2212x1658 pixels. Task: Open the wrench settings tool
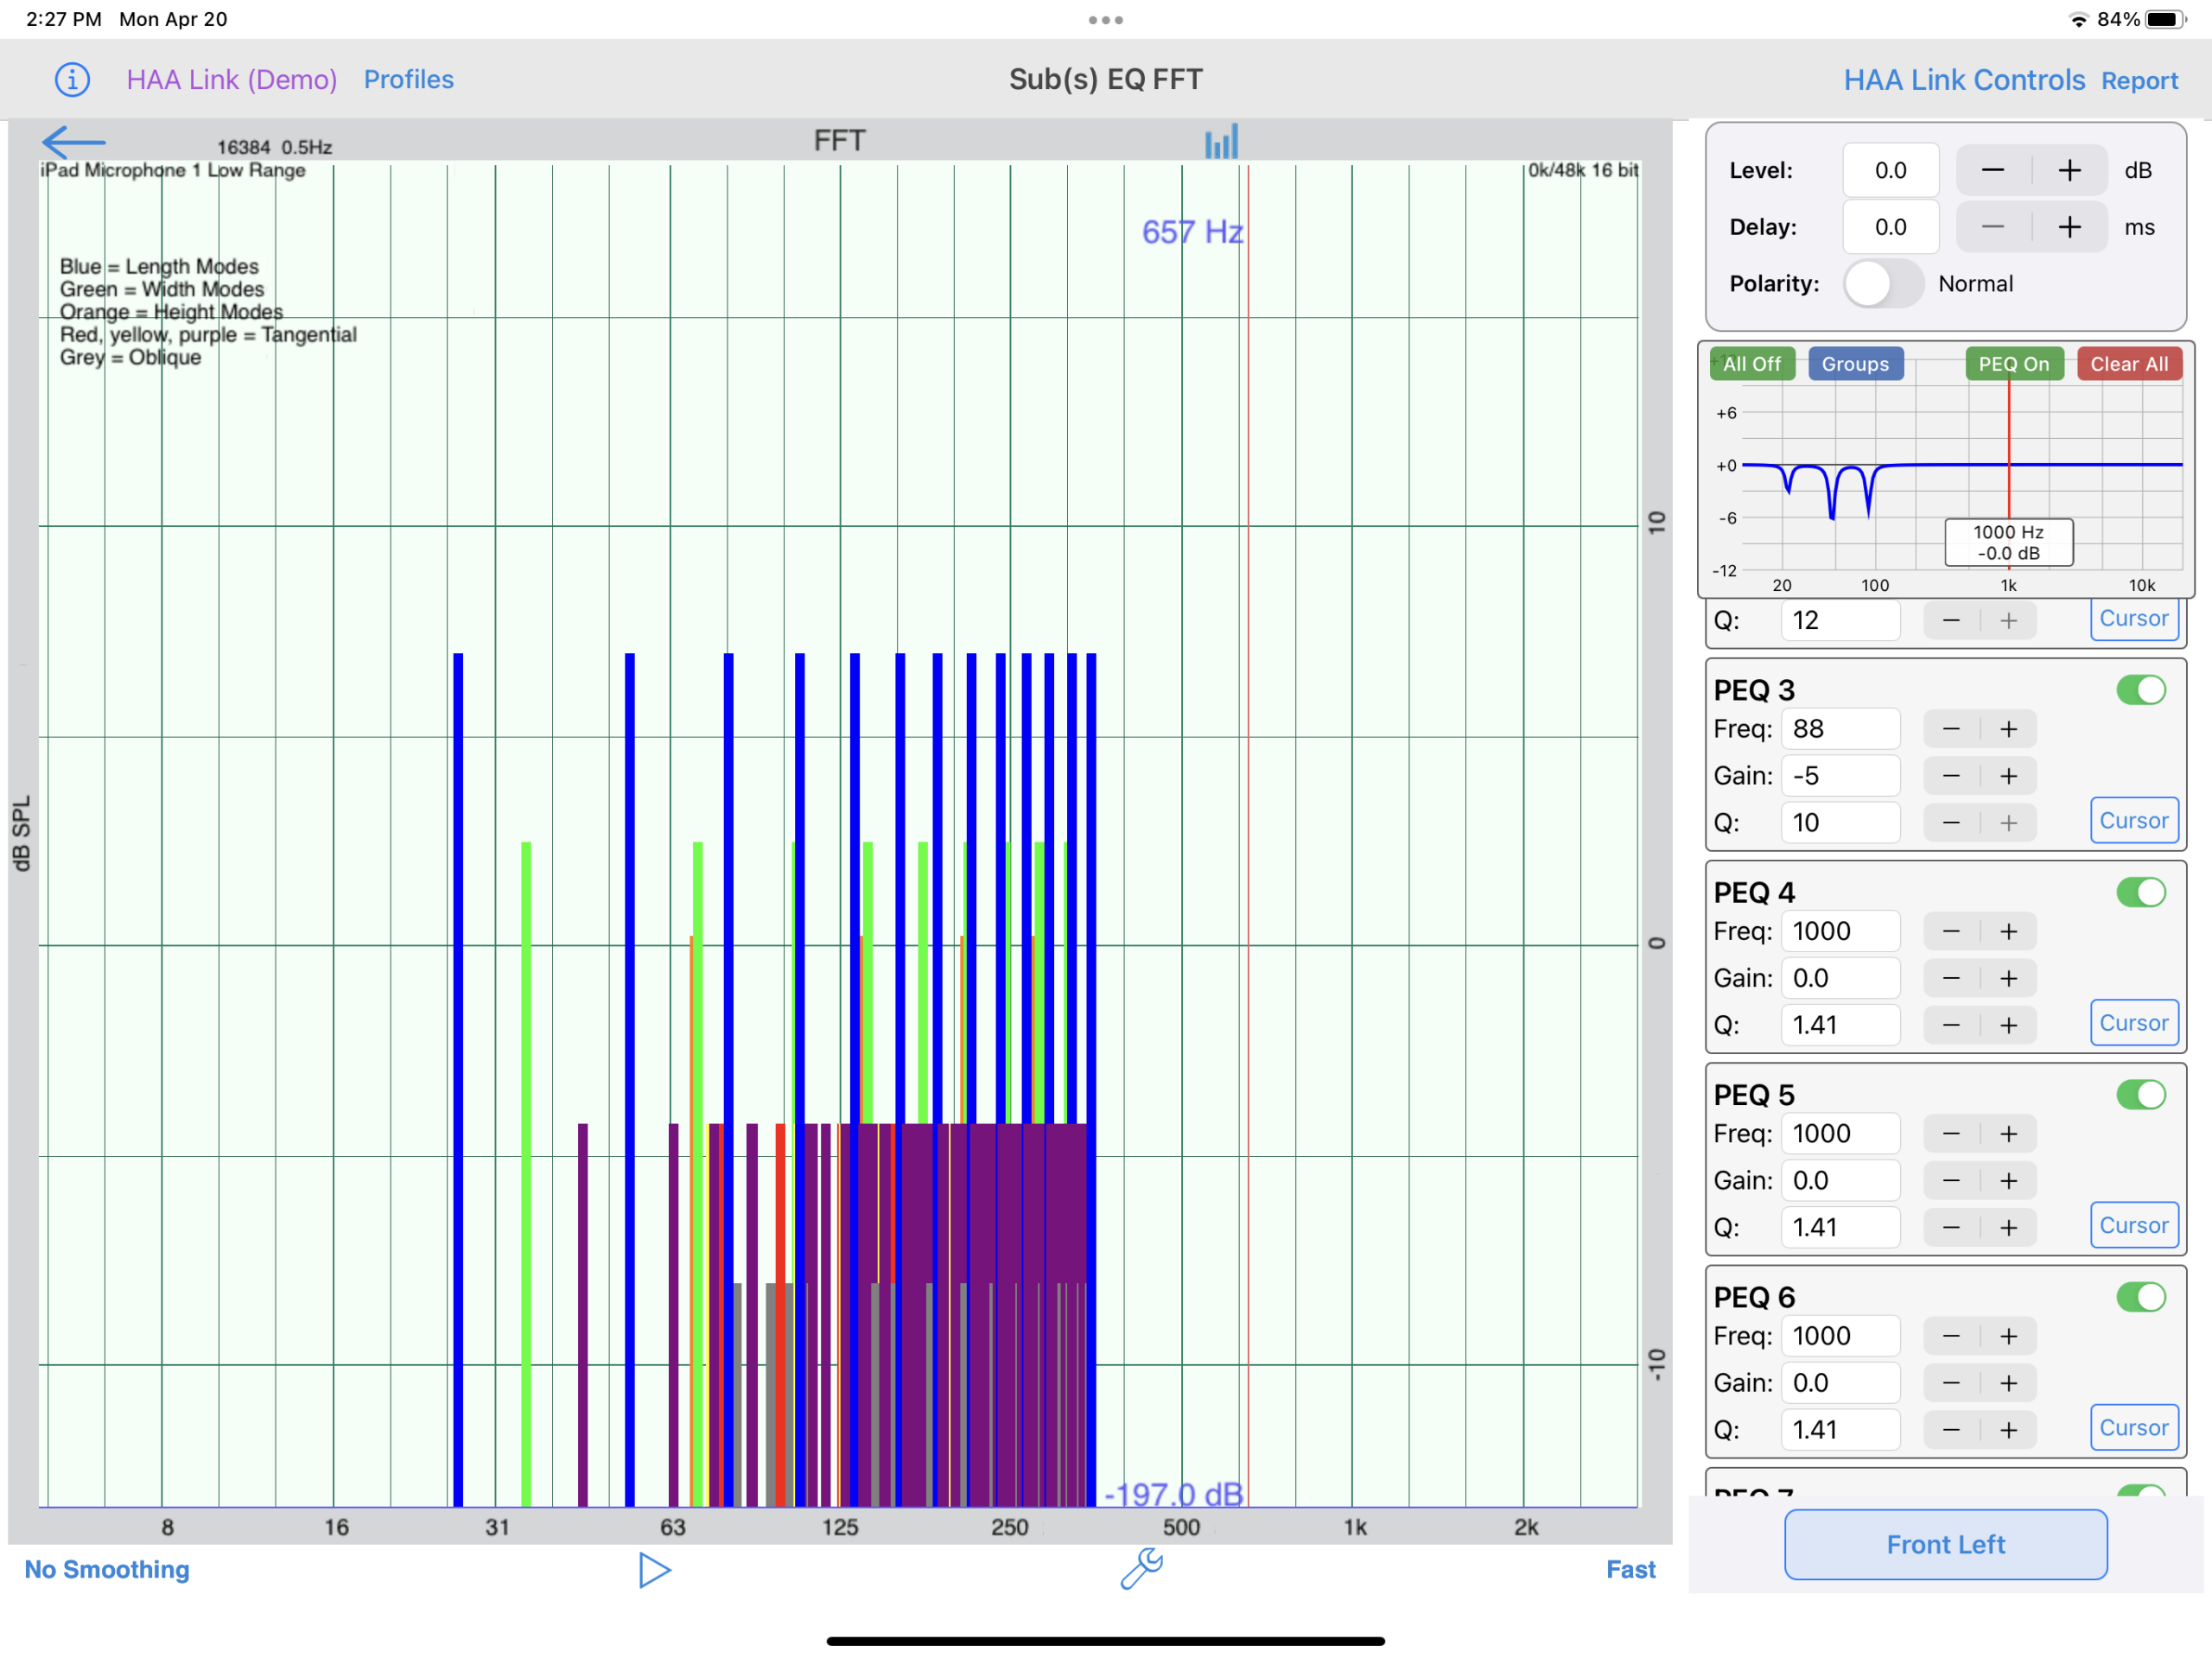tap(1141, 1568)
